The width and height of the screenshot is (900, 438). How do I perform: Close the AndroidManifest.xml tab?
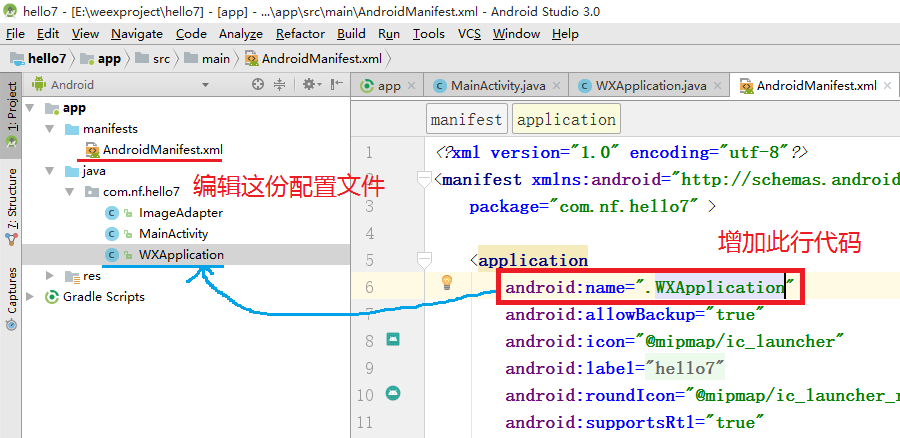tap(887, 86)
